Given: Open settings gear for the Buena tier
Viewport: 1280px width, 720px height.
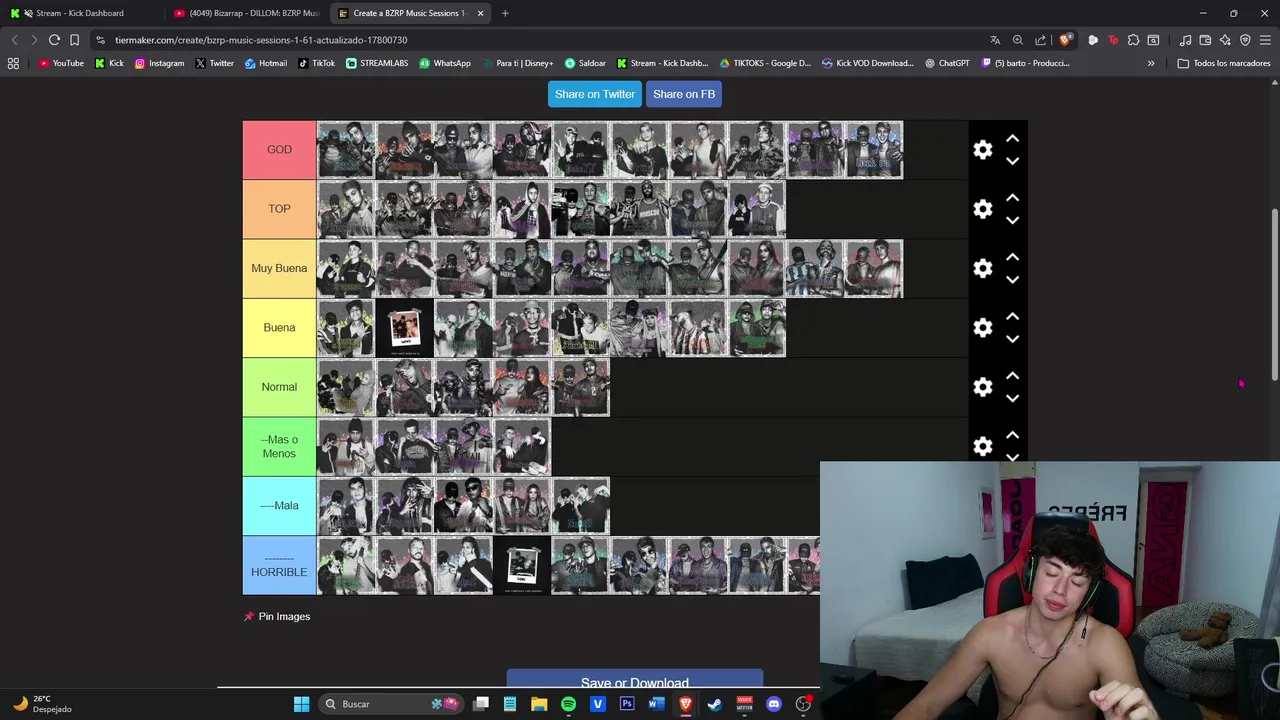Looking at the screenshot, I should (x=983, y=328).
